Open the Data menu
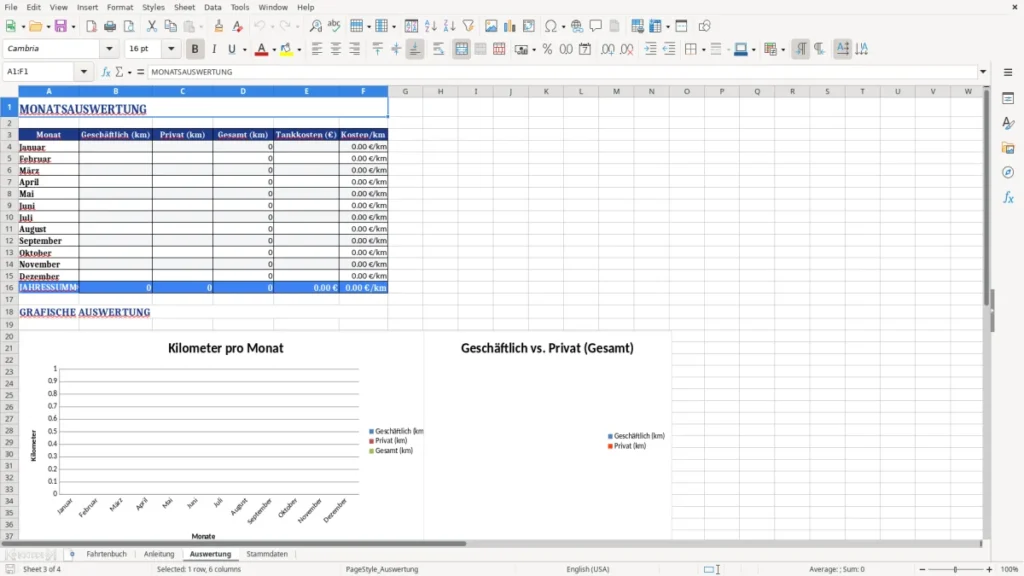Screen dimensions: 1024x576 point(212,7)
